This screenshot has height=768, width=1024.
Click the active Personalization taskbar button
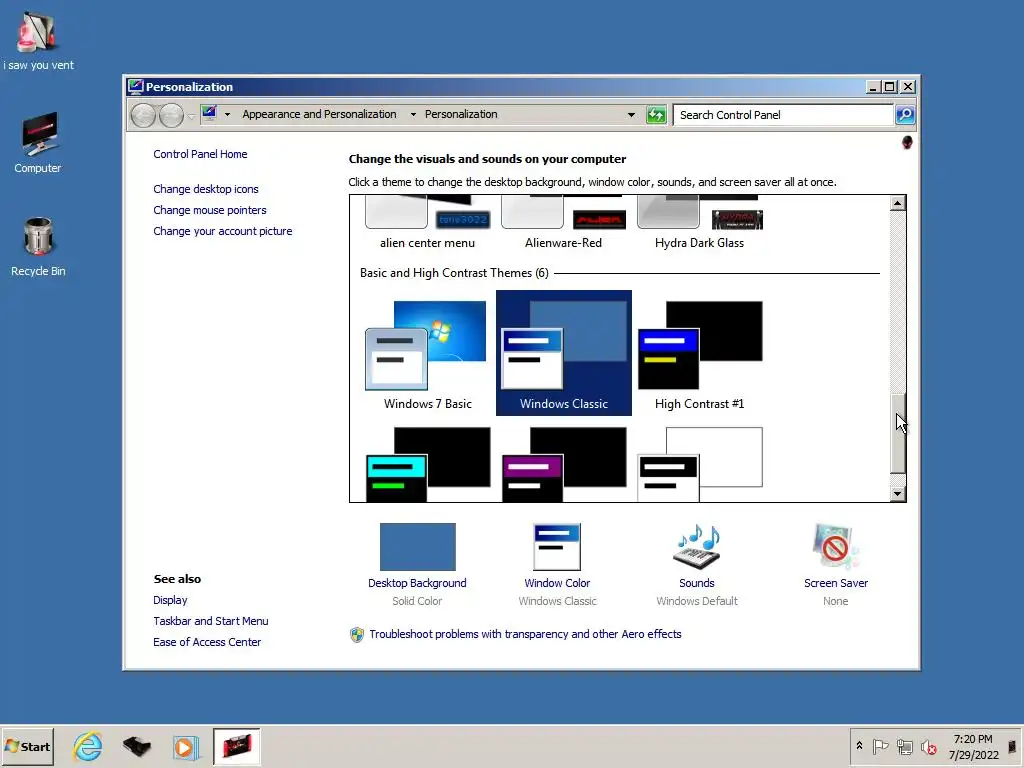pyautogui.click(x=237, y=746)
